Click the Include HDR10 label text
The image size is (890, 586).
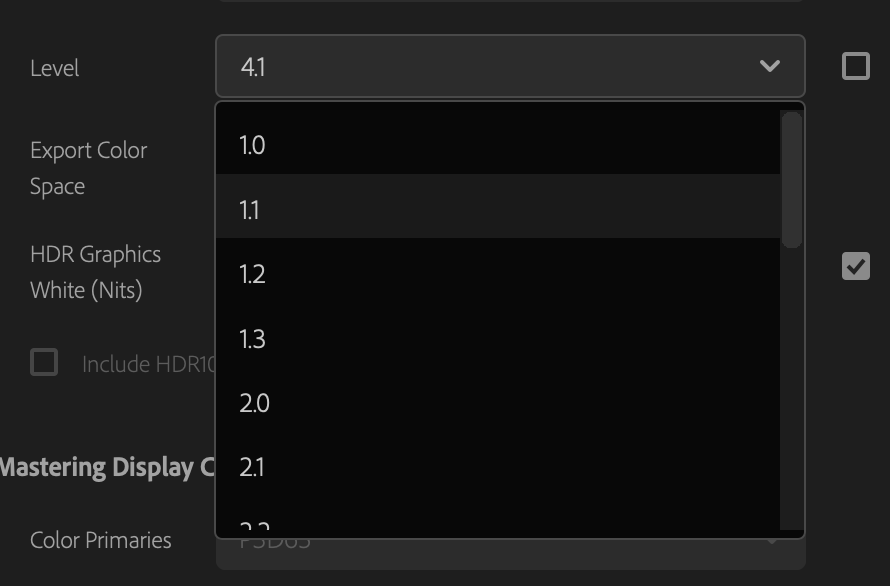(x=149, y=364)
